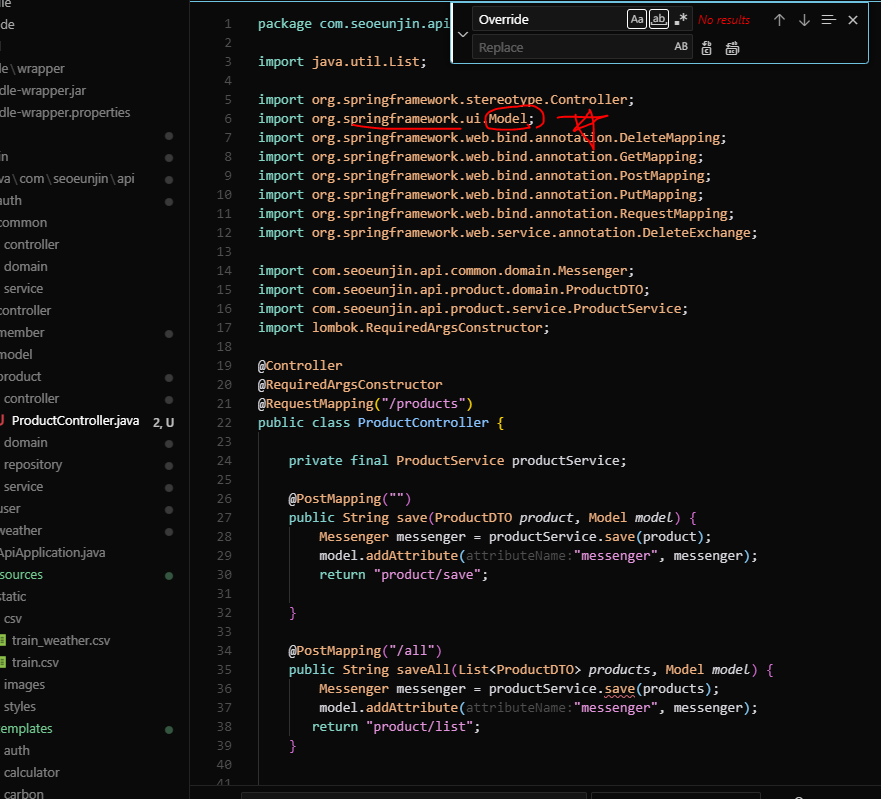Open ProductController.java in the explorer
The image size is (881, 799).
[75, 421]
